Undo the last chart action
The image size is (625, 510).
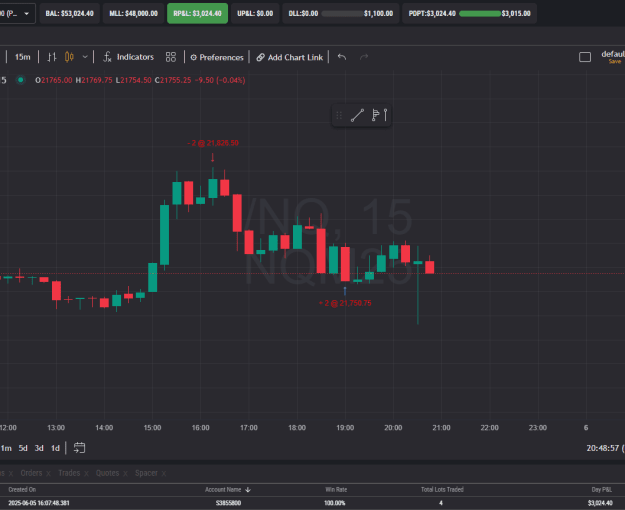coord(342,57)
